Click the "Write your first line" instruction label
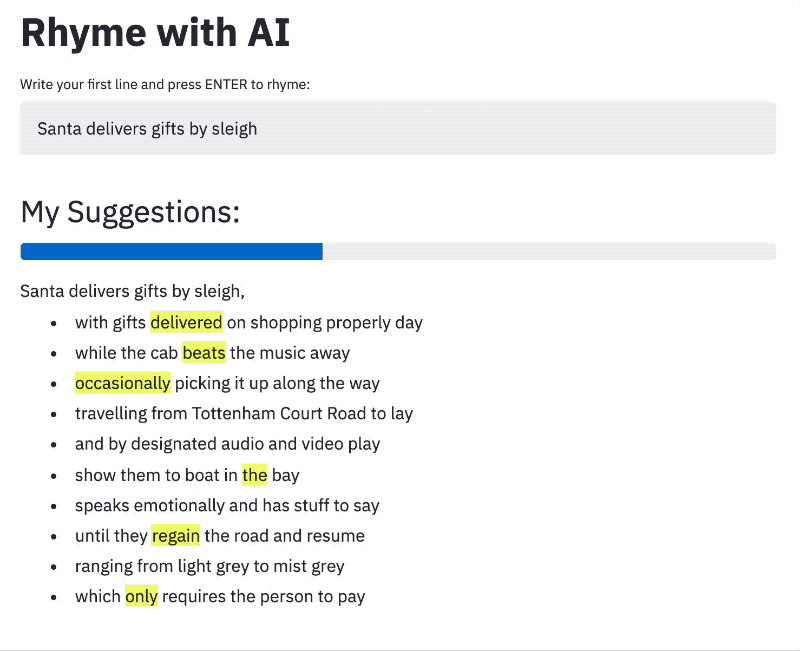Screen dimensions: 800x651 coord(165,84)
